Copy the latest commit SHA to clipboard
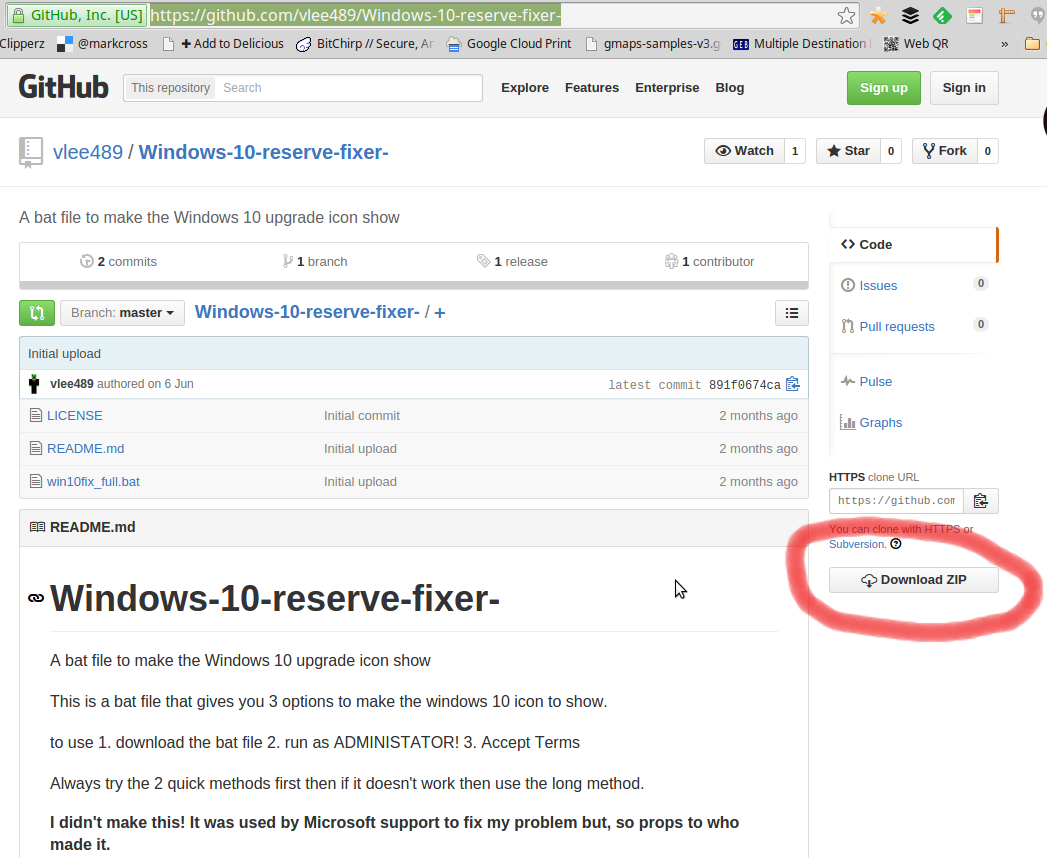This screenshot has height=858, width=1047. (x=793, y=384)
